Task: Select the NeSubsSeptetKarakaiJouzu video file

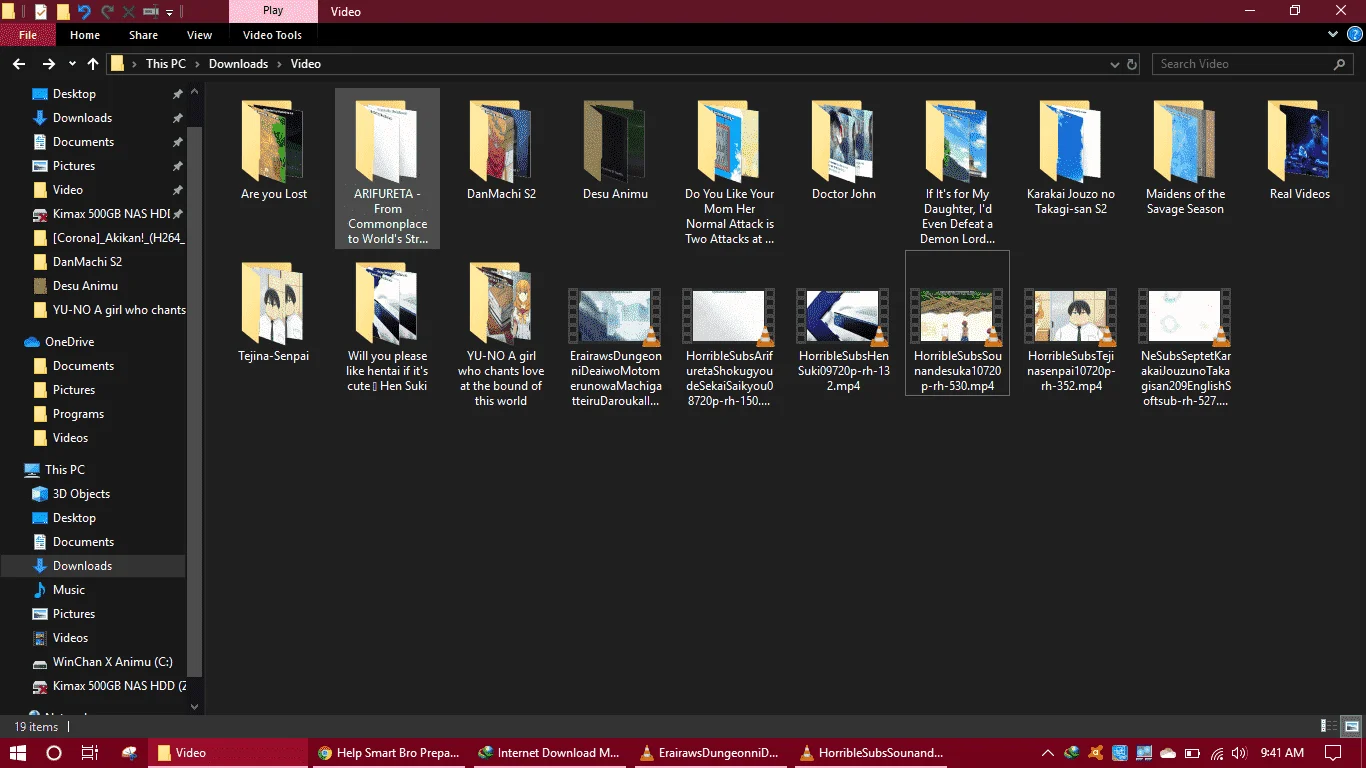Action: 1185,348
